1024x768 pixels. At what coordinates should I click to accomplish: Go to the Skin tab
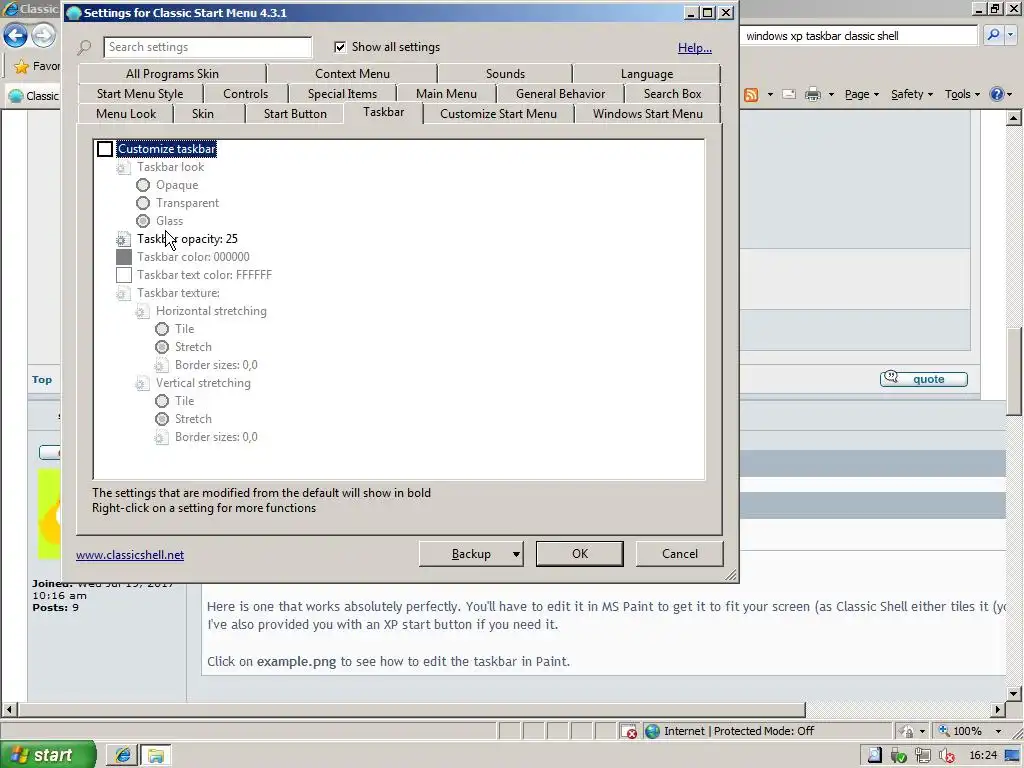pyautogui.click(x=202, y=114)
